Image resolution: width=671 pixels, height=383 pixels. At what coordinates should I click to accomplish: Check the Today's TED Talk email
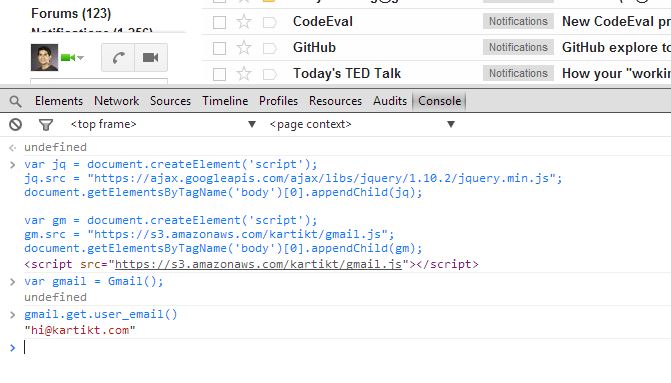point(220,74)
